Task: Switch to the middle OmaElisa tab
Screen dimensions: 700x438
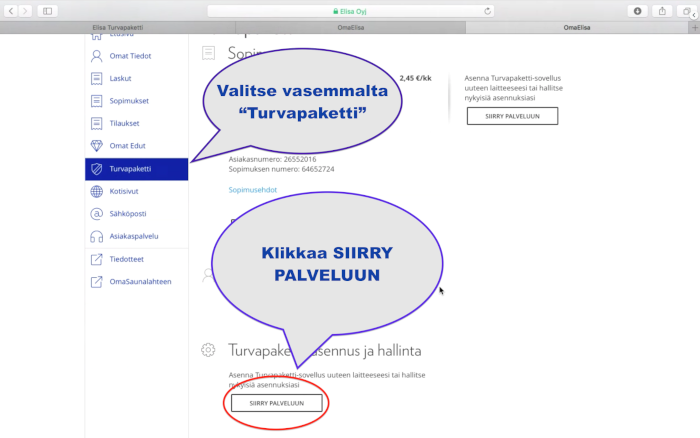Action: (349, 28)
